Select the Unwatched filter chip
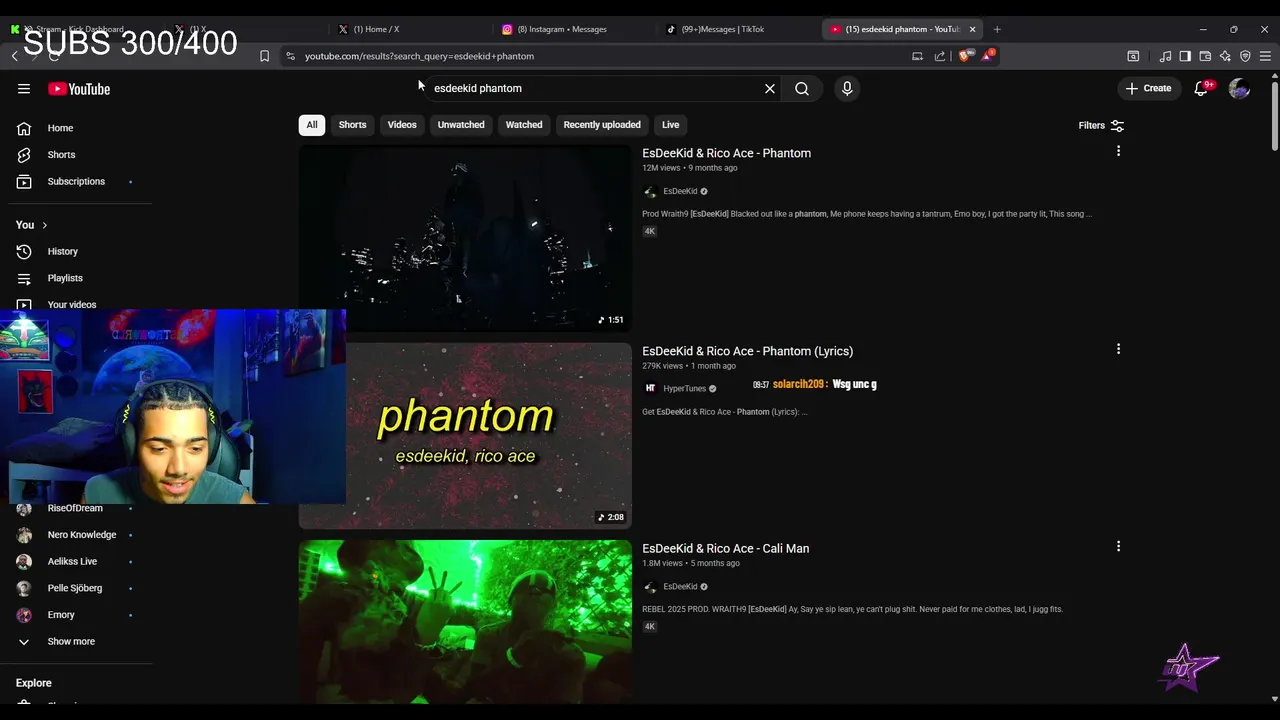This screenshot has width=1280, height=720. tap(461, 125)
